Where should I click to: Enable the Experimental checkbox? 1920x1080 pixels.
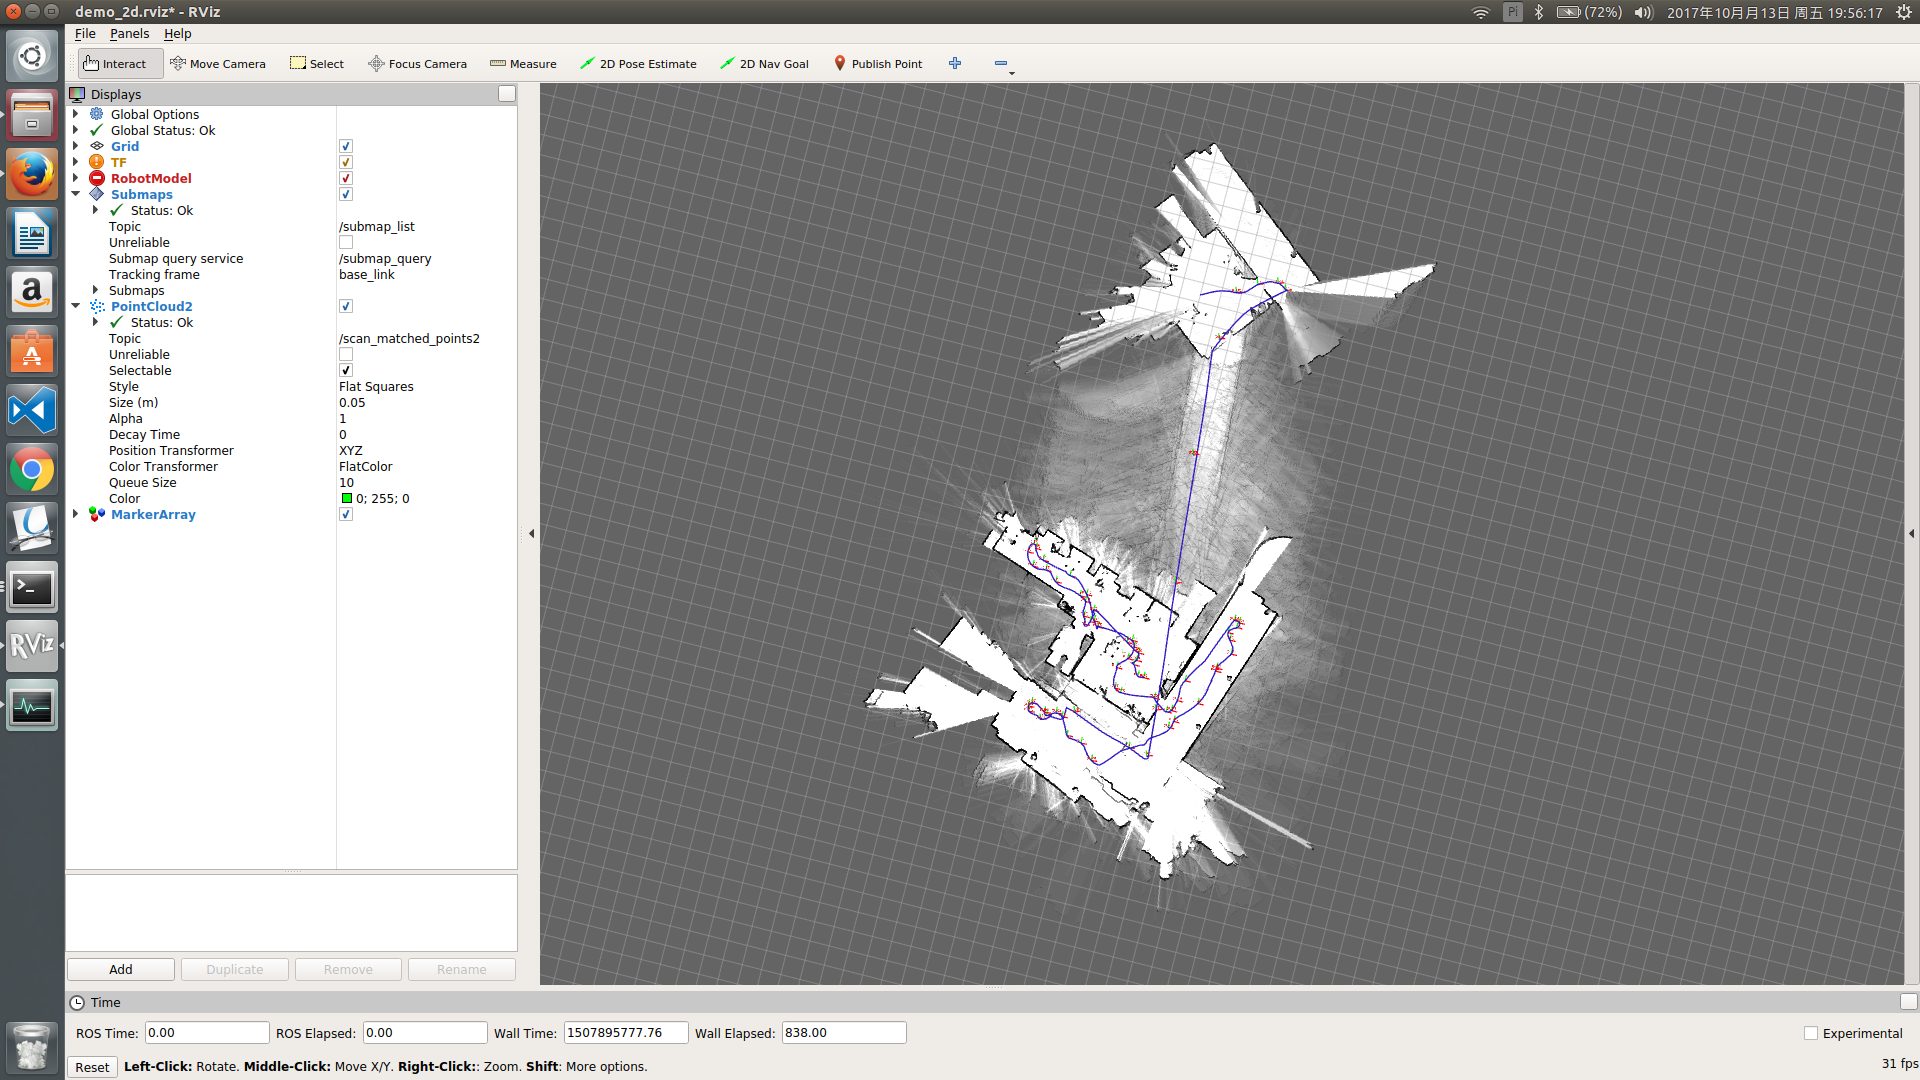click(1810, 1032)
